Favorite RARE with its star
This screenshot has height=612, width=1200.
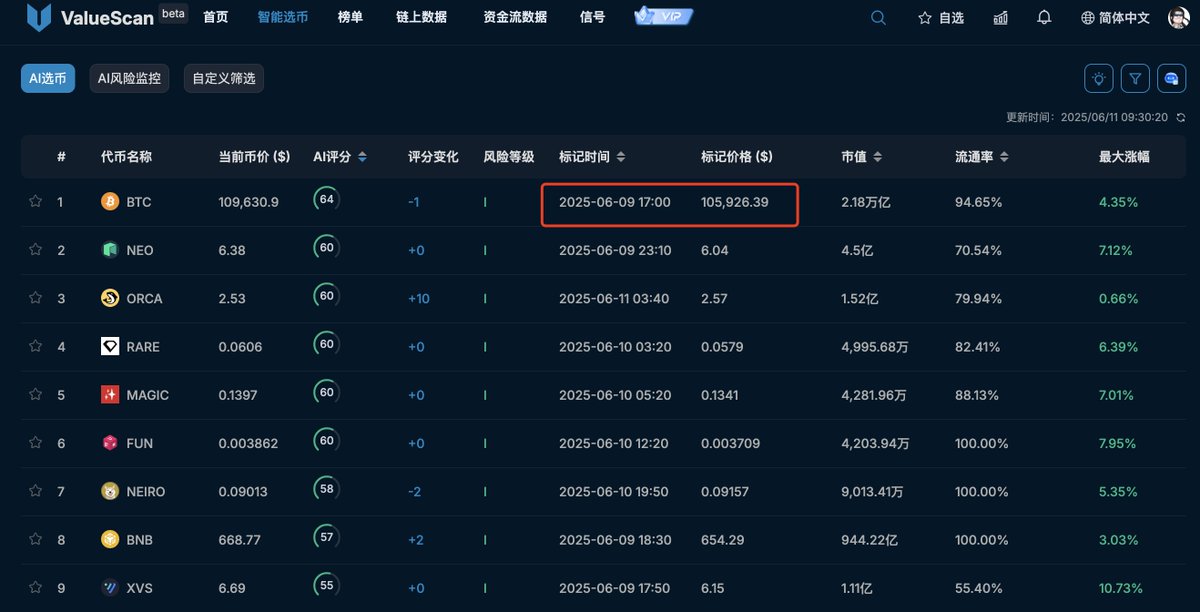(x=36, y=345)
